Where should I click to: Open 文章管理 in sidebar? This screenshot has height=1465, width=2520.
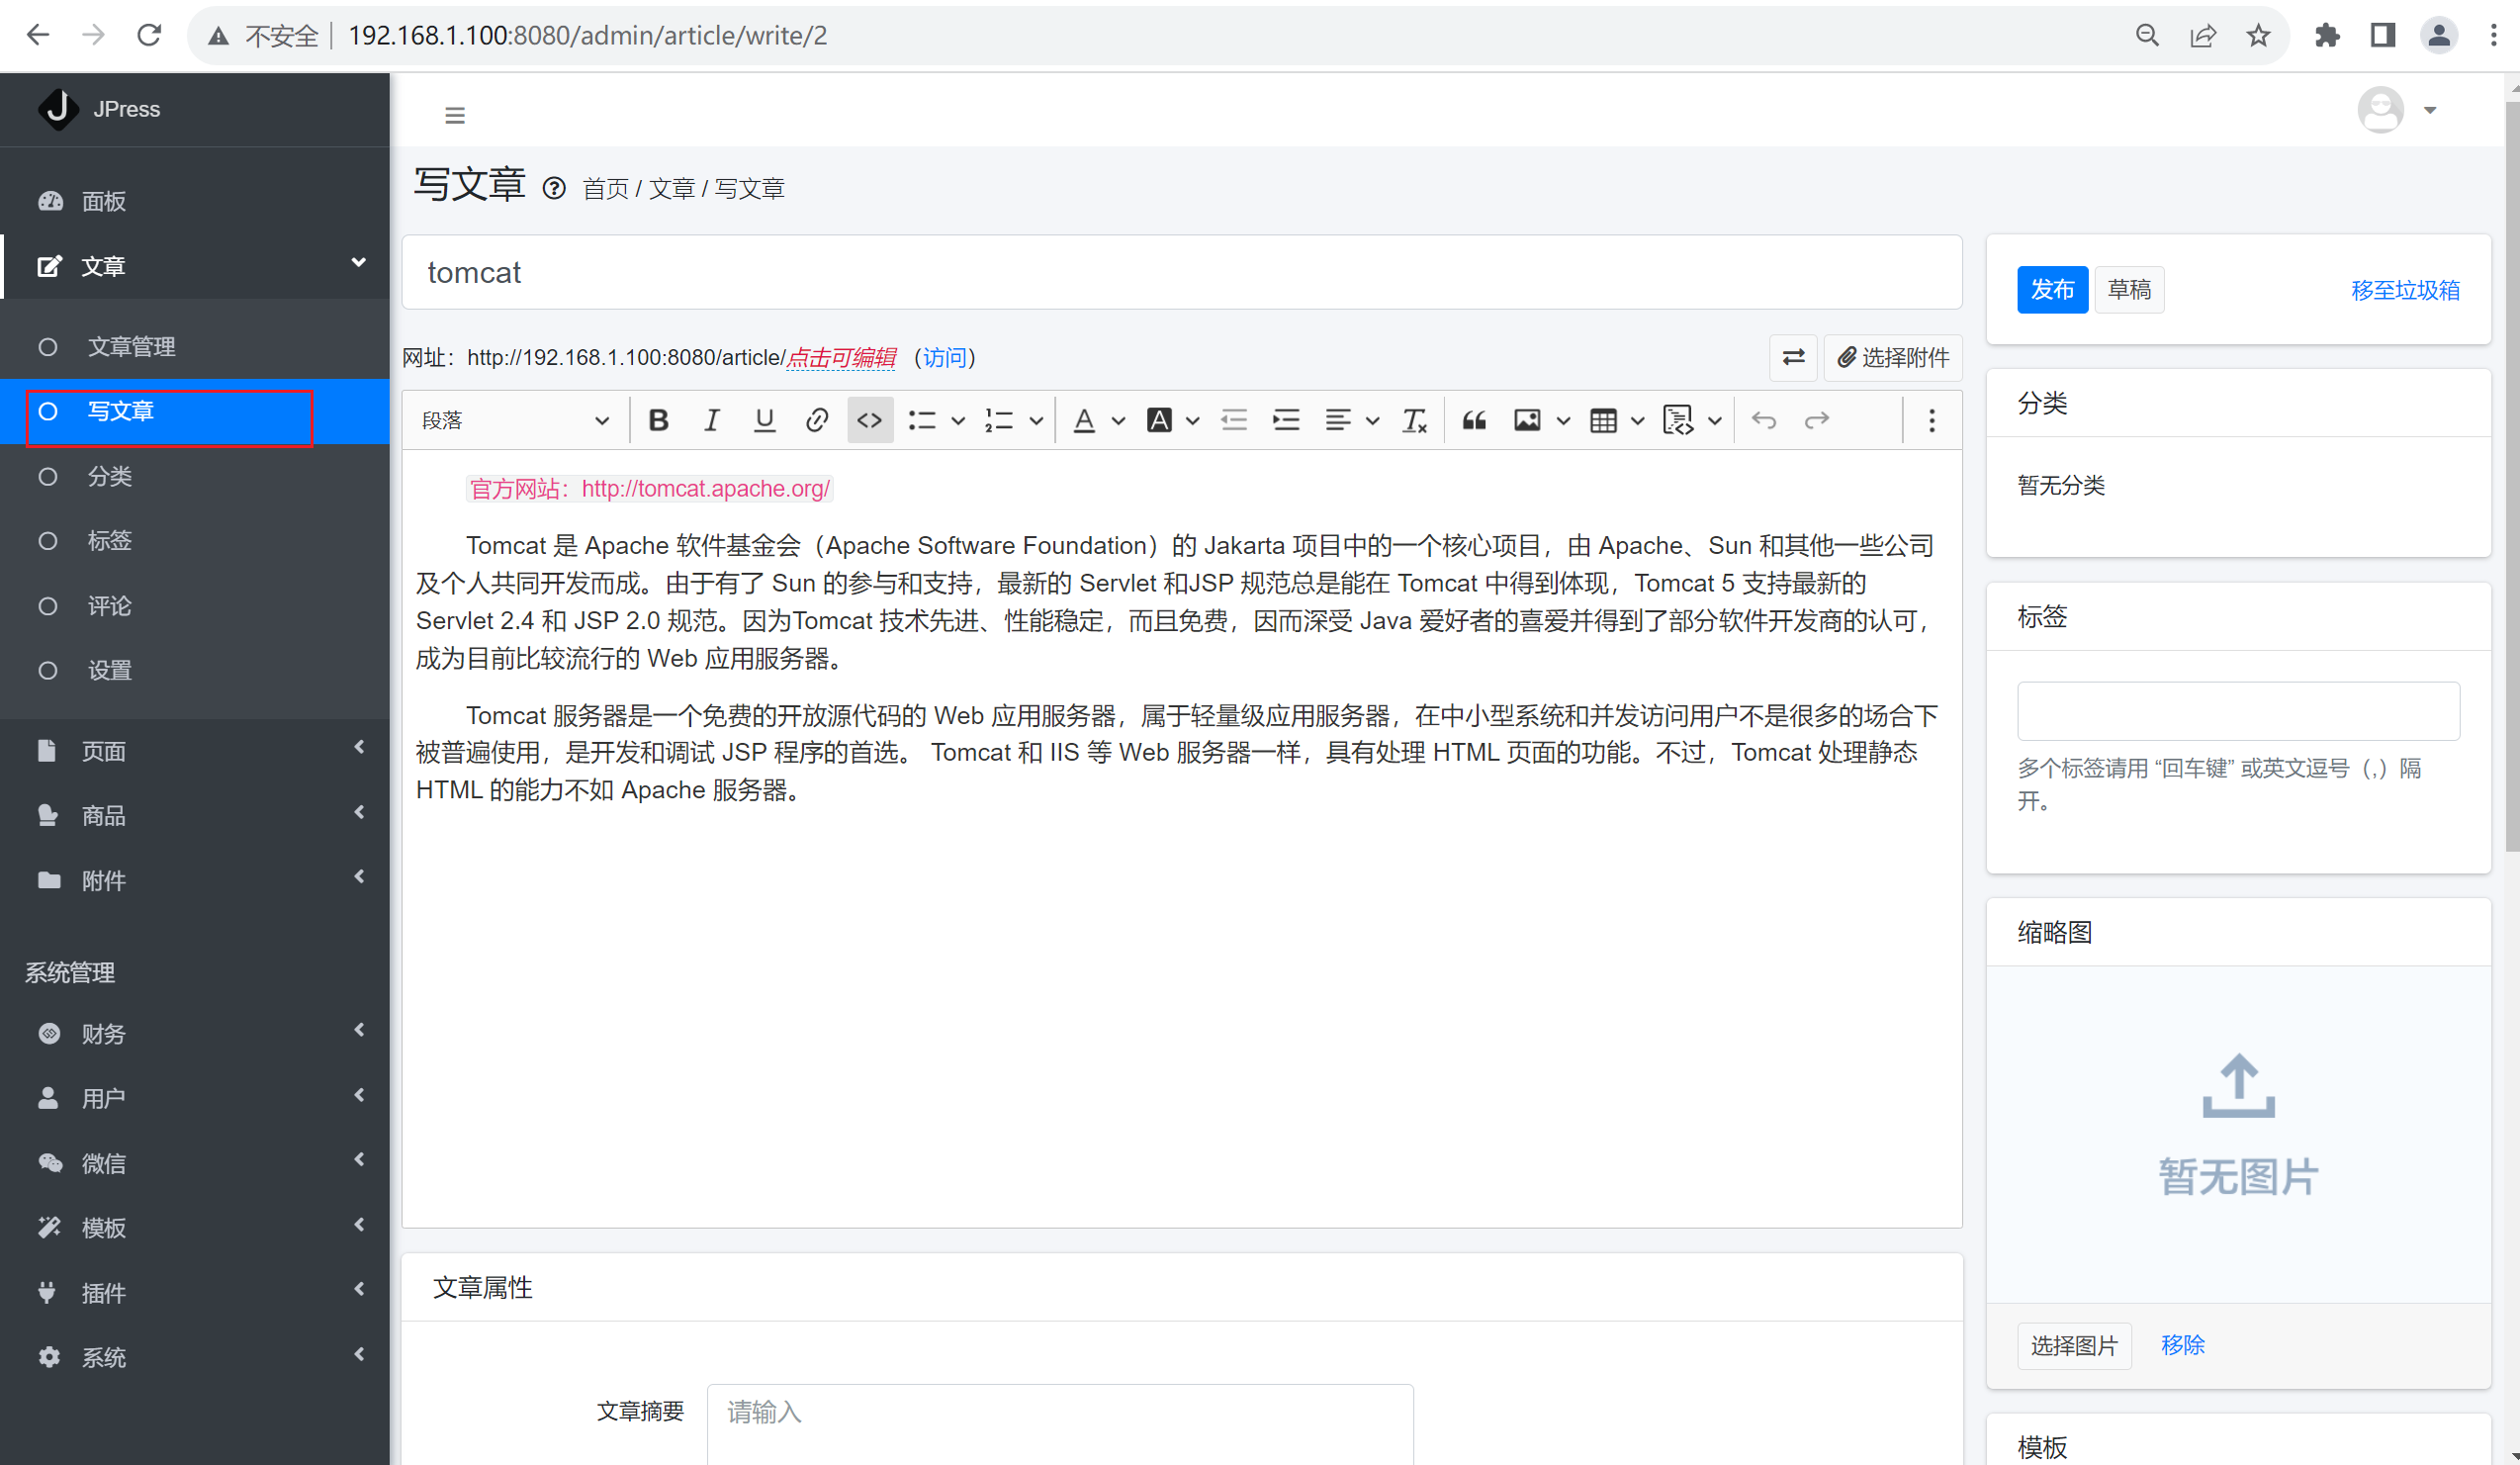195,347
